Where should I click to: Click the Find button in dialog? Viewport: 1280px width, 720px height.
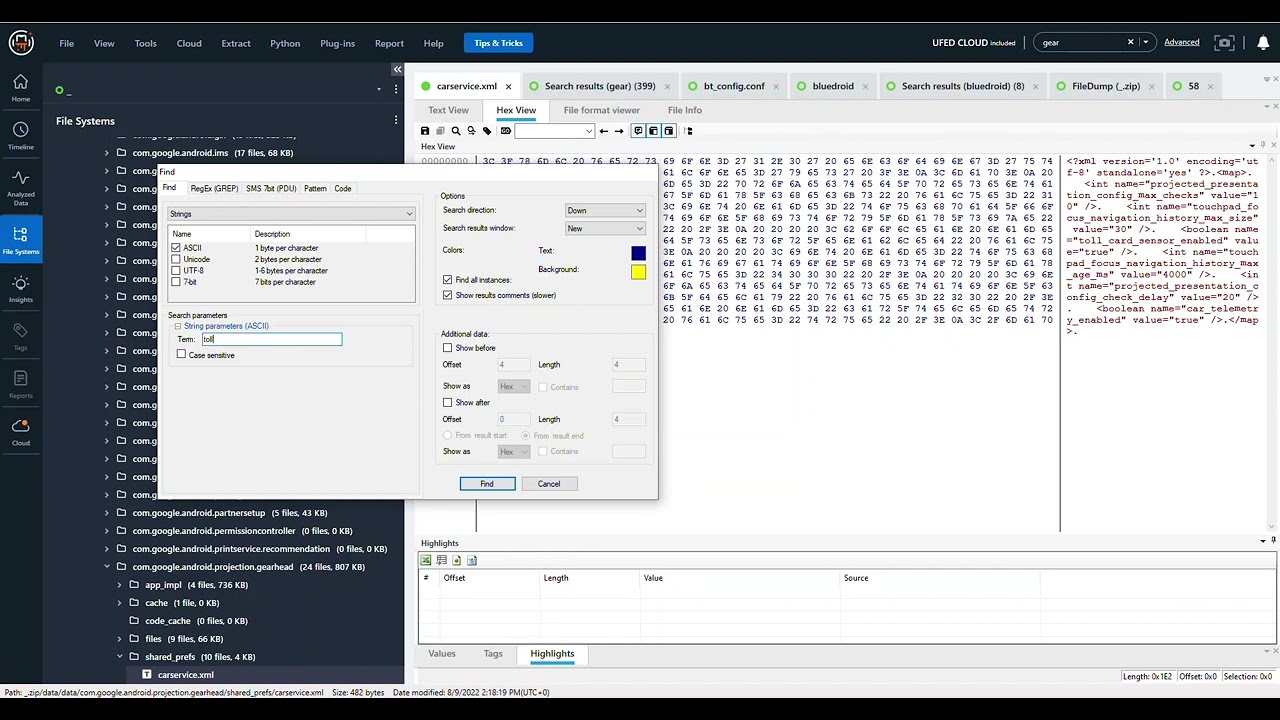click(487, 484)
